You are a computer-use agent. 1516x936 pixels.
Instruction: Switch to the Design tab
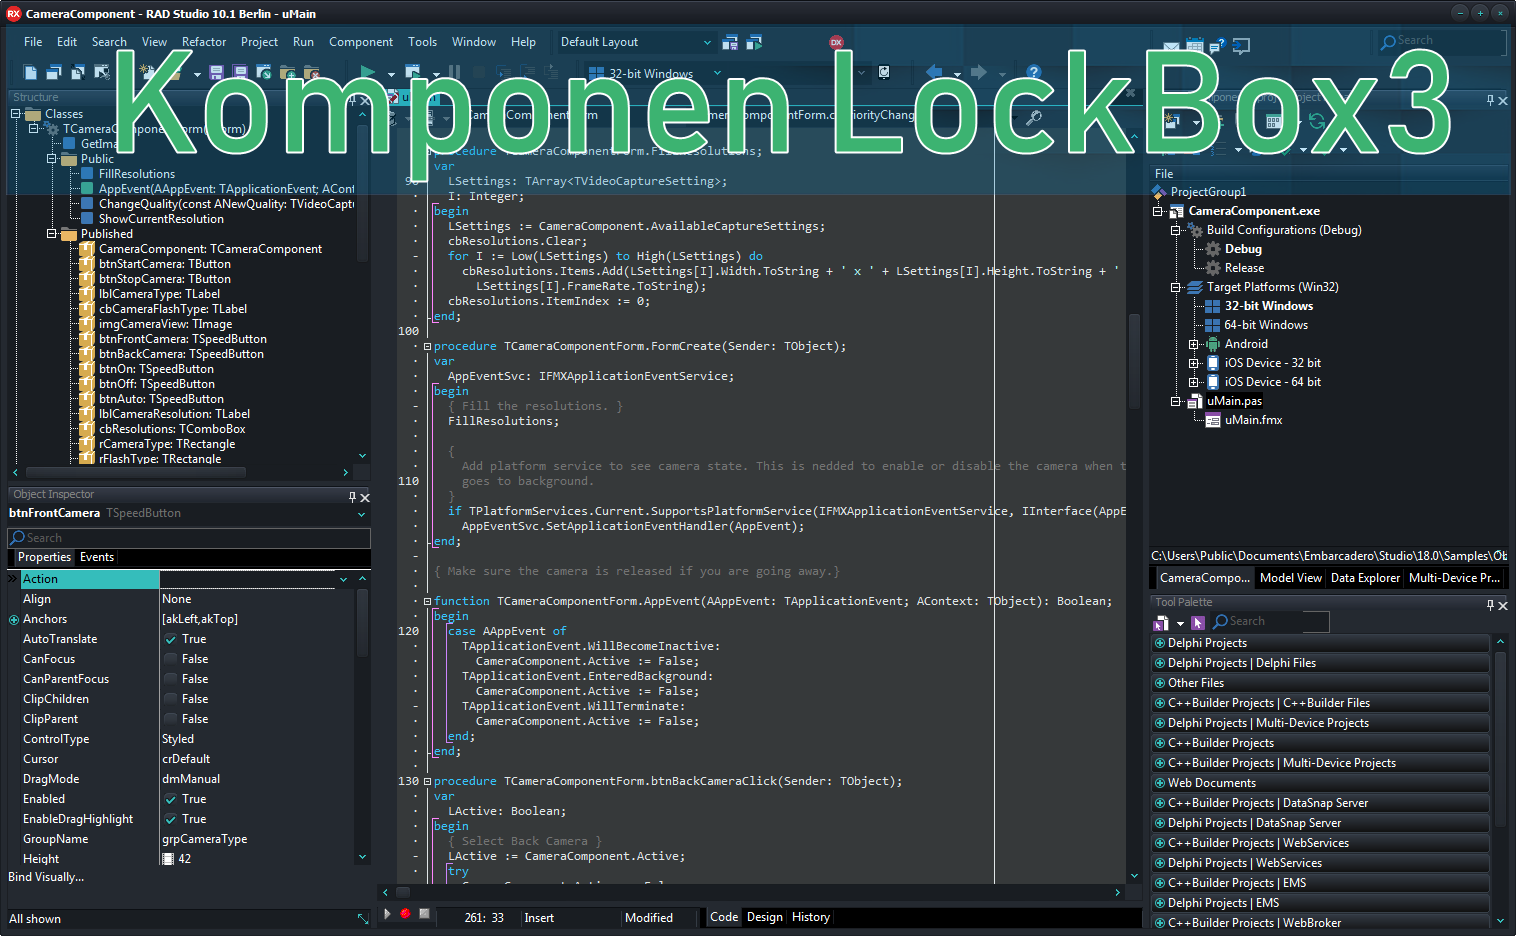pyautogui.click(x=765, y=917)
